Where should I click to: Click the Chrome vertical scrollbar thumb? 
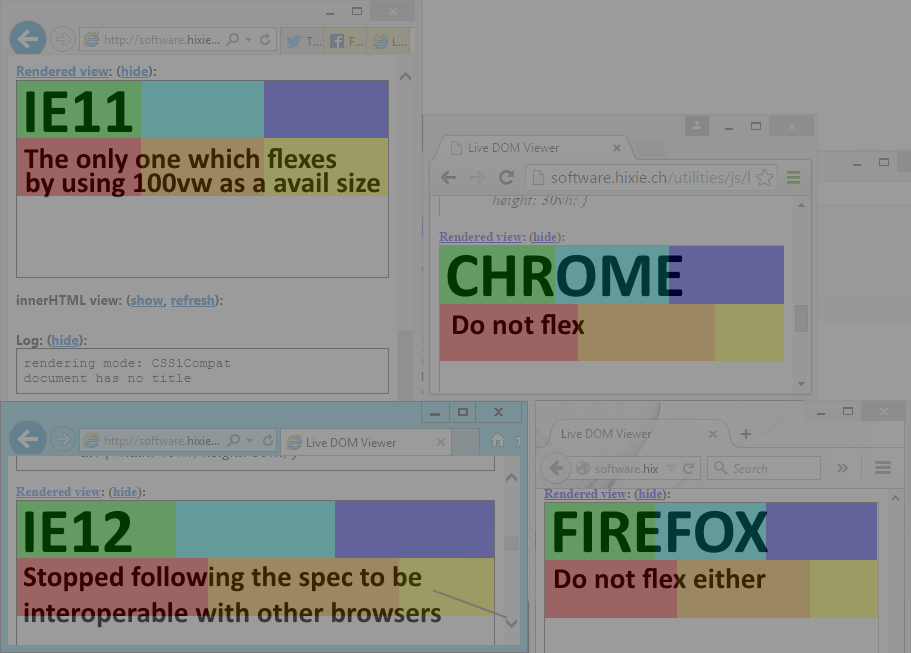[801, 318]
